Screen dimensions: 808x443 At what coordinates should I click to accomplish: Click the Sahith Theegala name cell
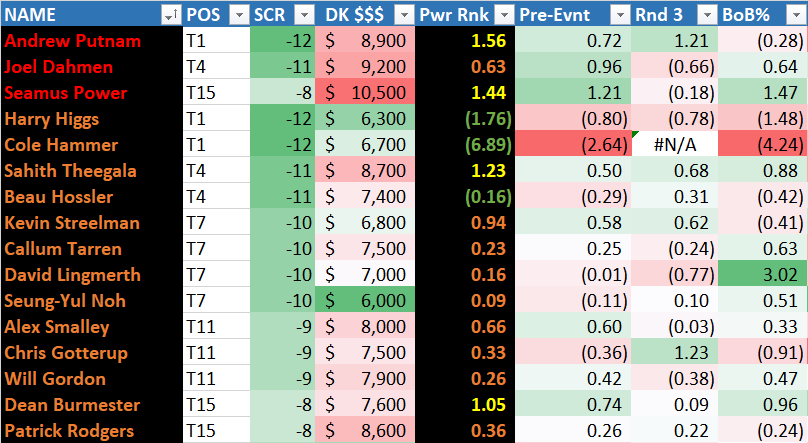click(92, 171)
